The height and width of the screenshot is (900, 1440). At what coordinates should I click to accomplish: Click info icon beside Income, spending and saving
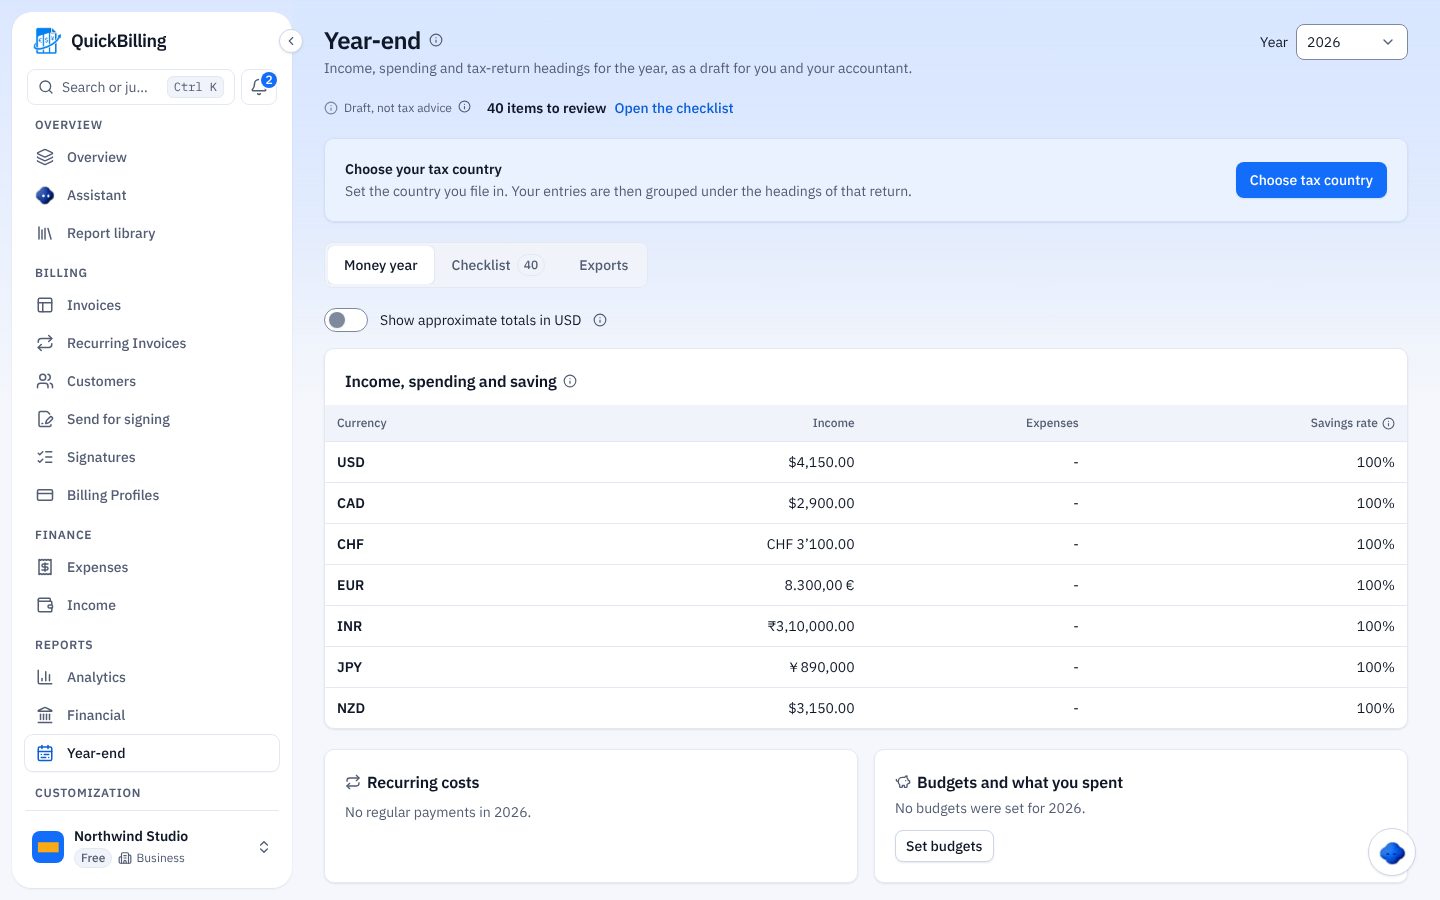[x=570, y=381]
